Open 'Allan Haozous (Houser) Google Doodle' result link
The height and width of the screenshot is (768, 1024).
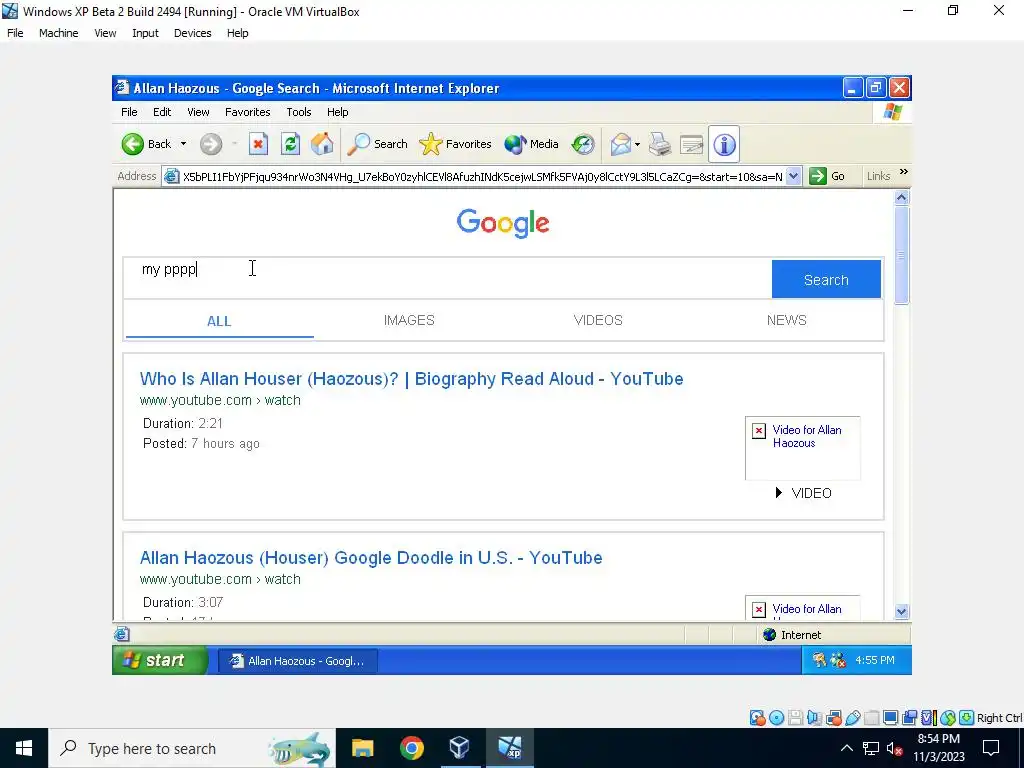371,558
